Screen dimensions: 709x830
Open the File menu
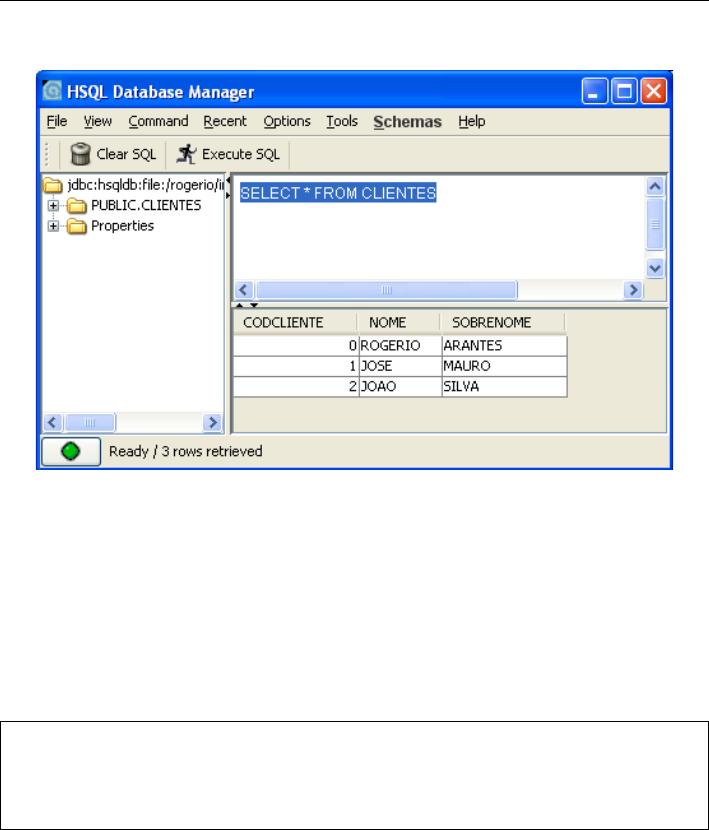coord(55,122)
